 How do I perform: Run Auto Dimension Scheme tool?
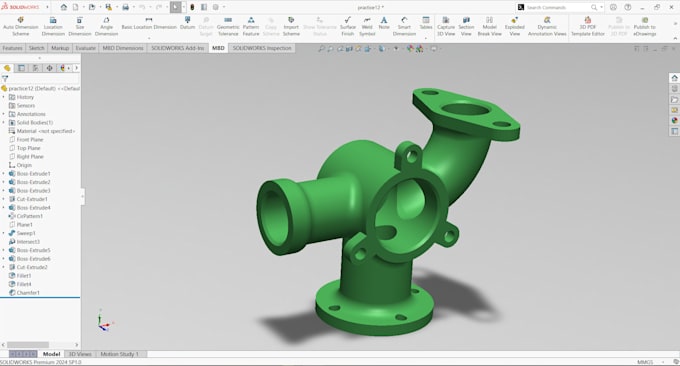20,26
